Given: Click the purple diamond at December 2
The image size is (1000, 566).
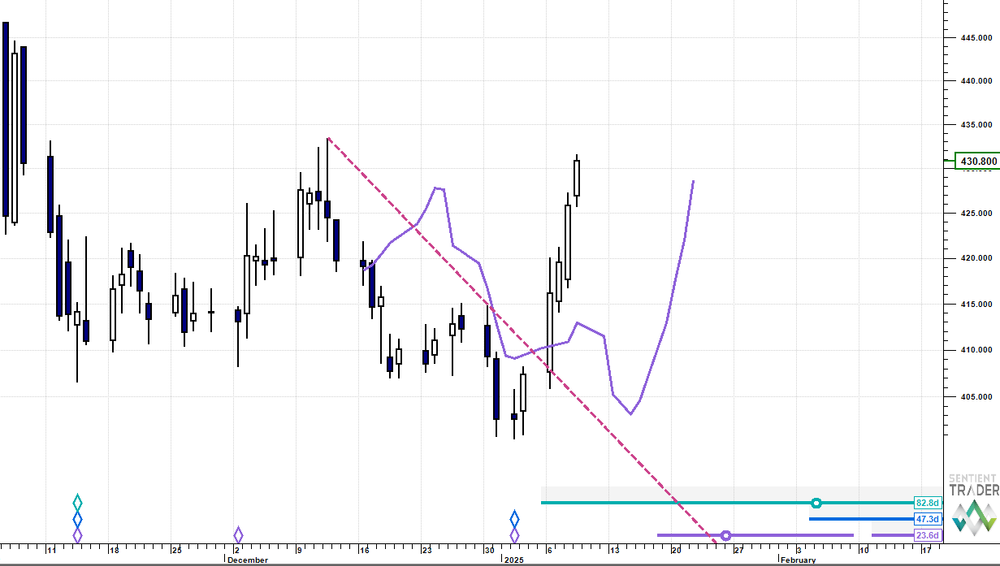Looking at the screenshot, I should point(238,535).
